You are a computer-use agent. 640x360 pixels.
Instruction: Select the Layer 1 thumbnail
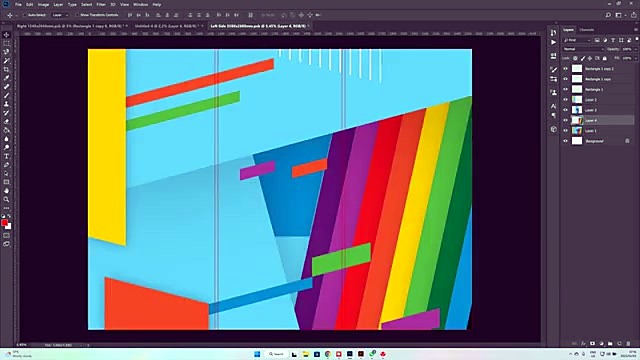click(577, 131)
